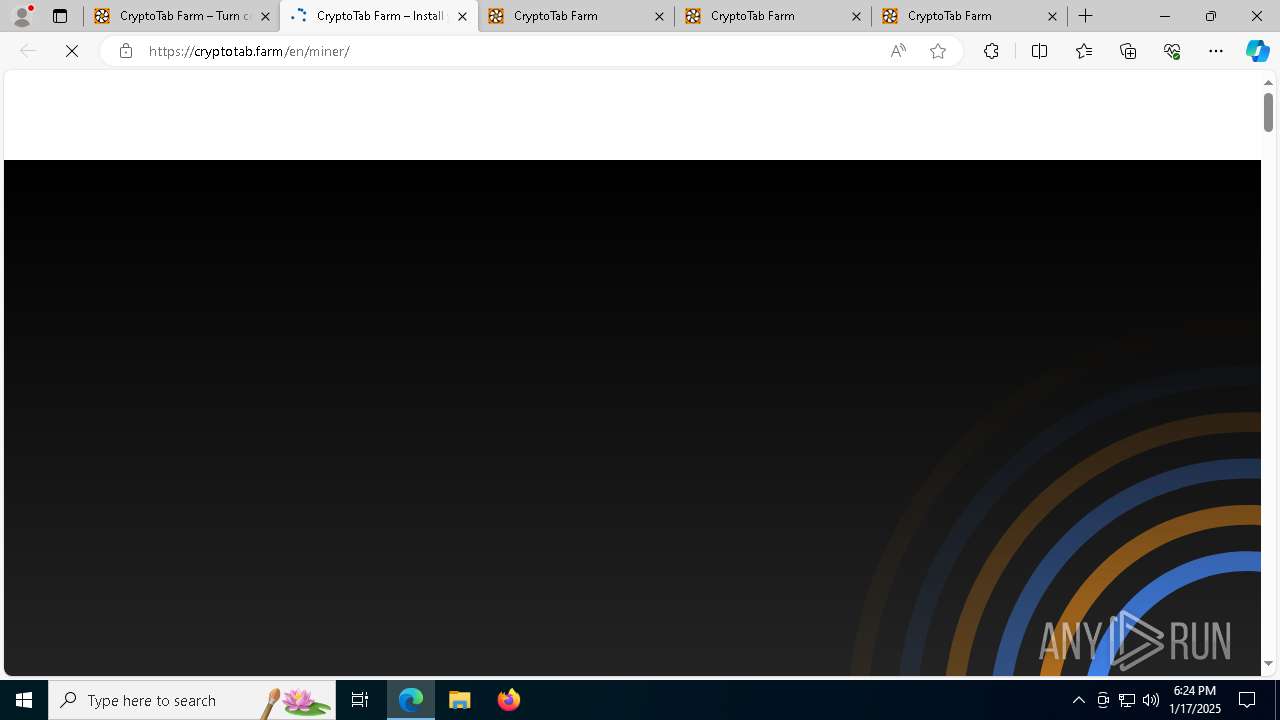Enable split screen view
Image resolution: width=1280 pixels, height=720 pixels.
click(x=1039, y=51)
